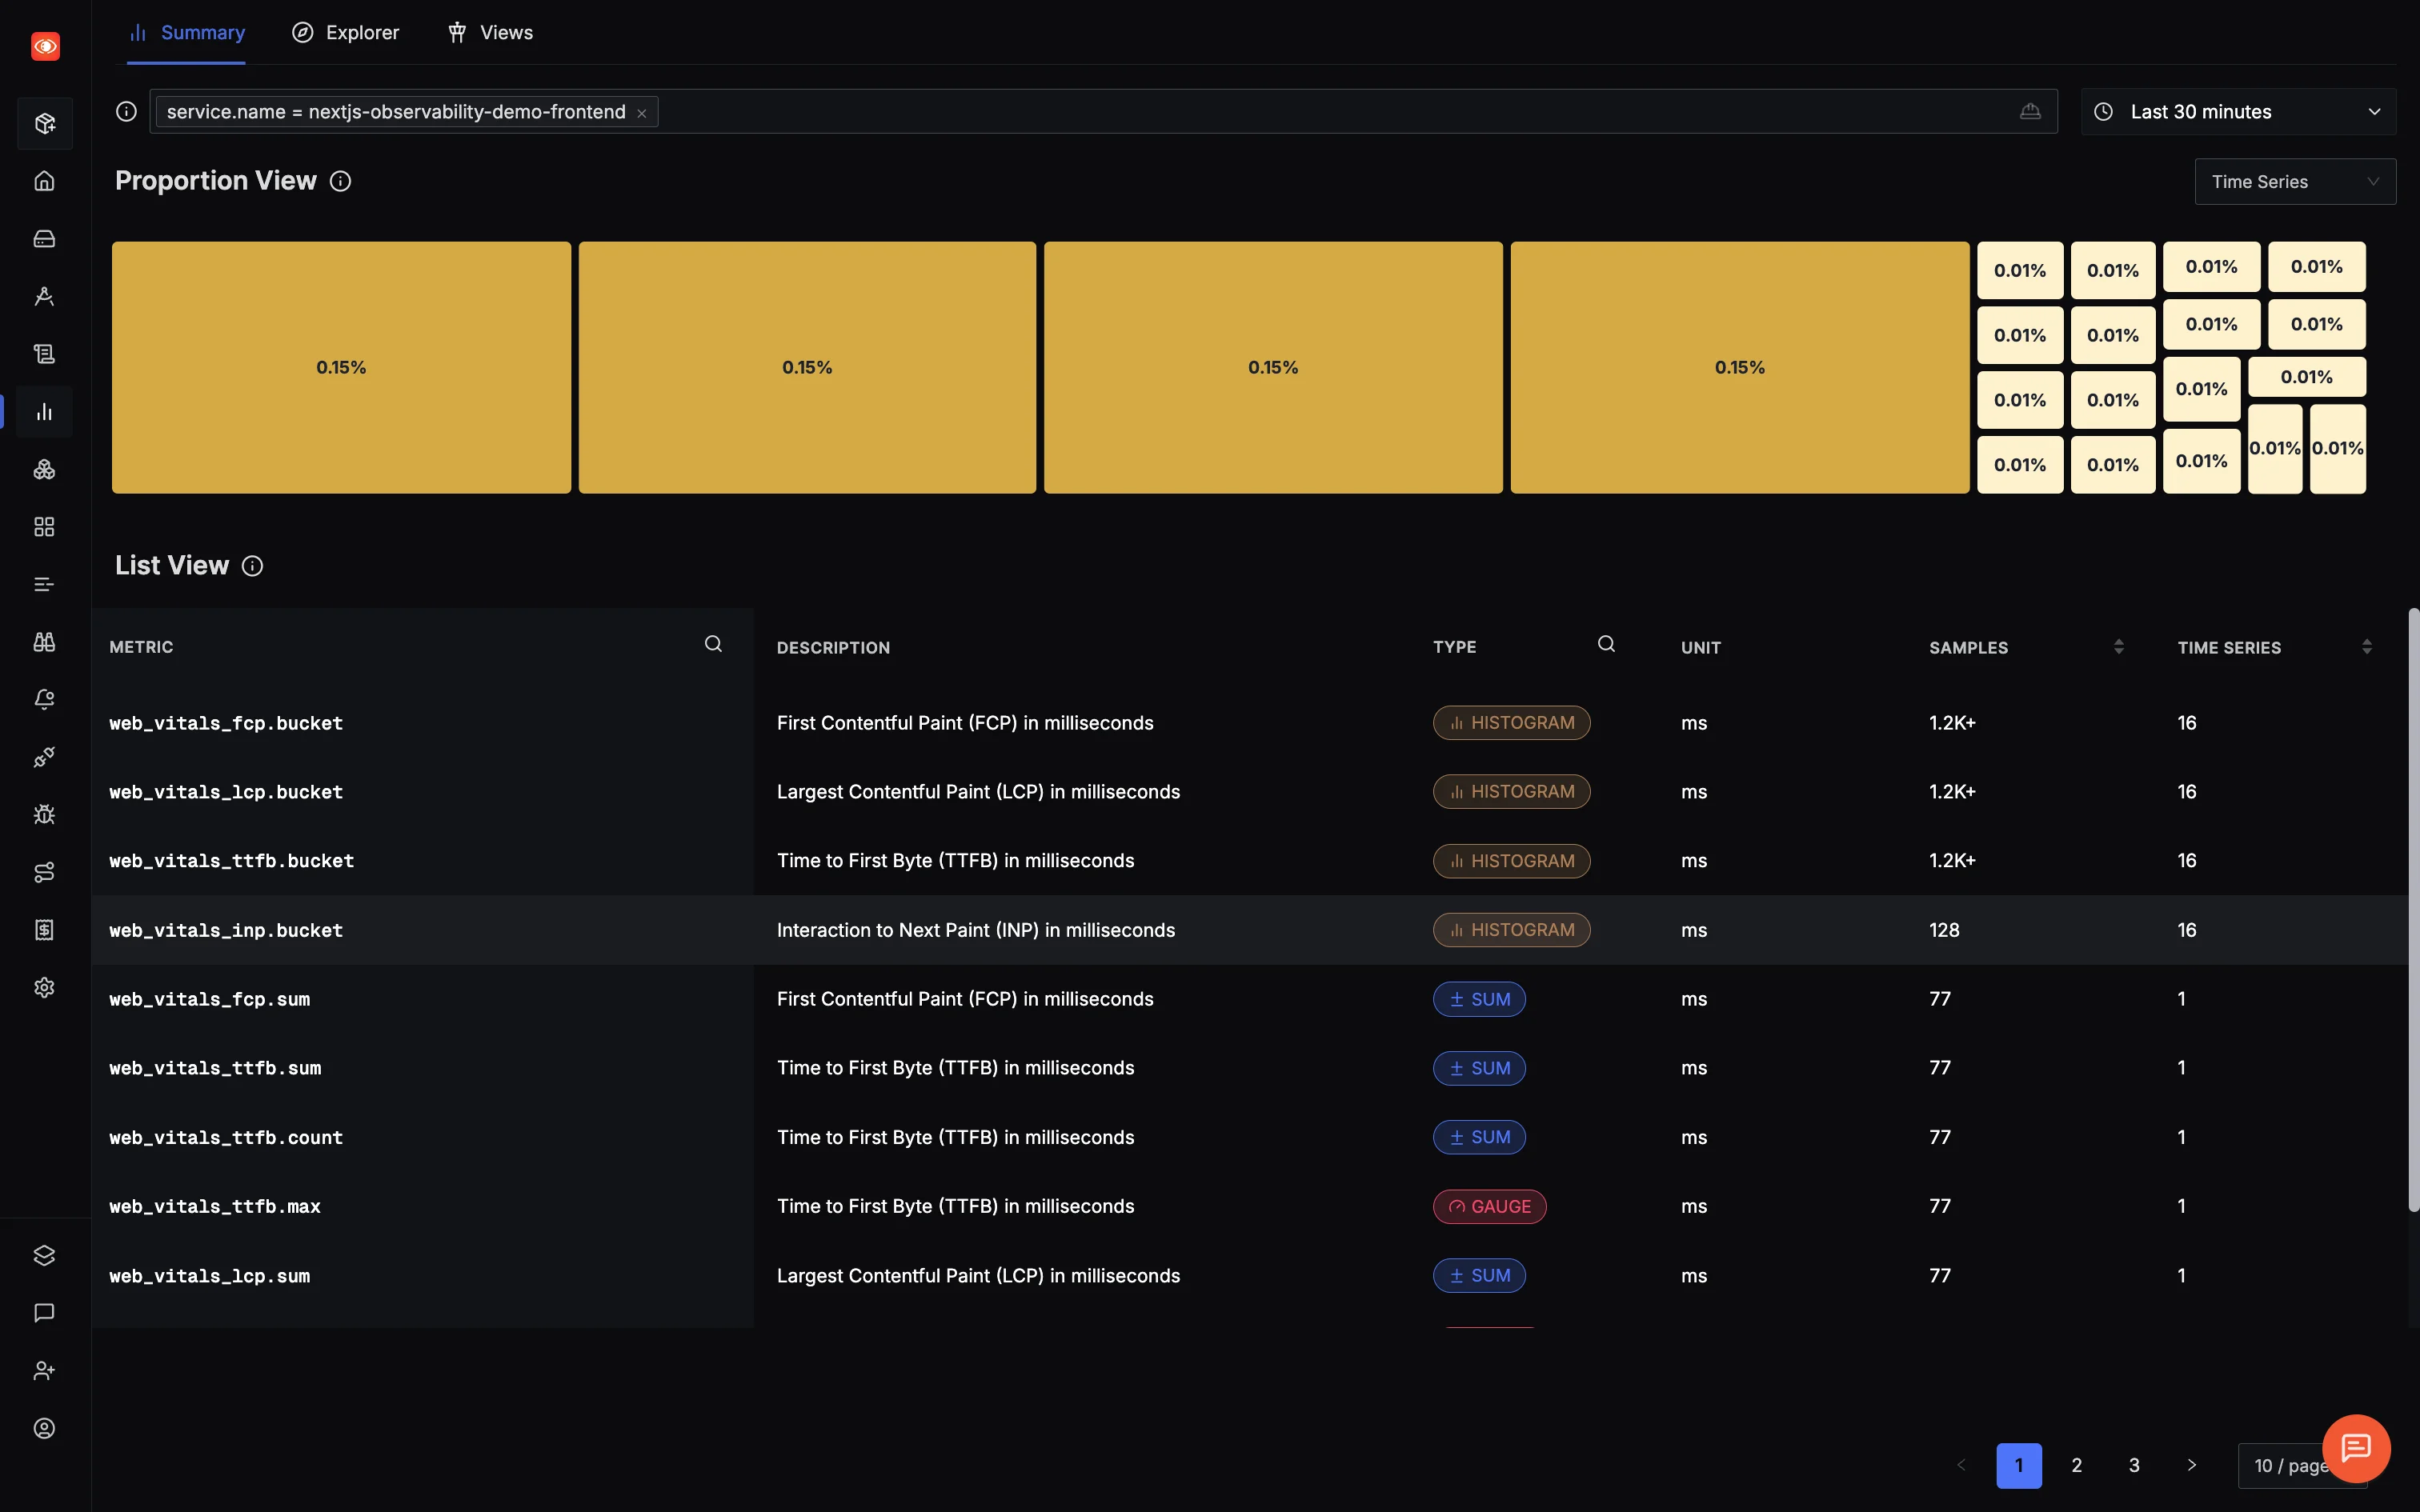Open the Time Series dropdown
Image resolution: width=2420 pixels, height=1512 pixels.
point(2295,181)
